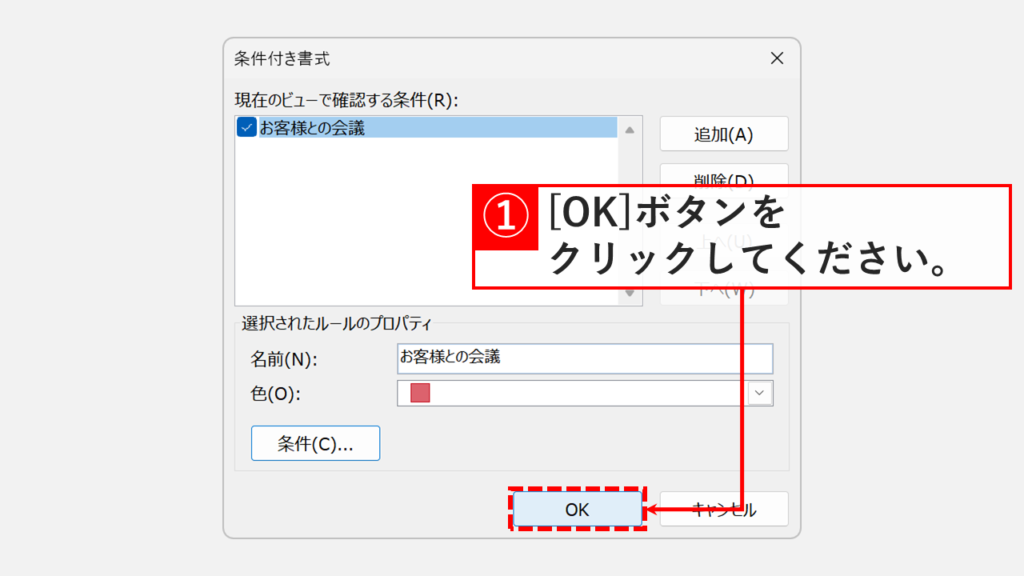Click the conditions list scrollbar down arrow
This screenshot has height=576, width=1024.
click(x=630, y=290)
